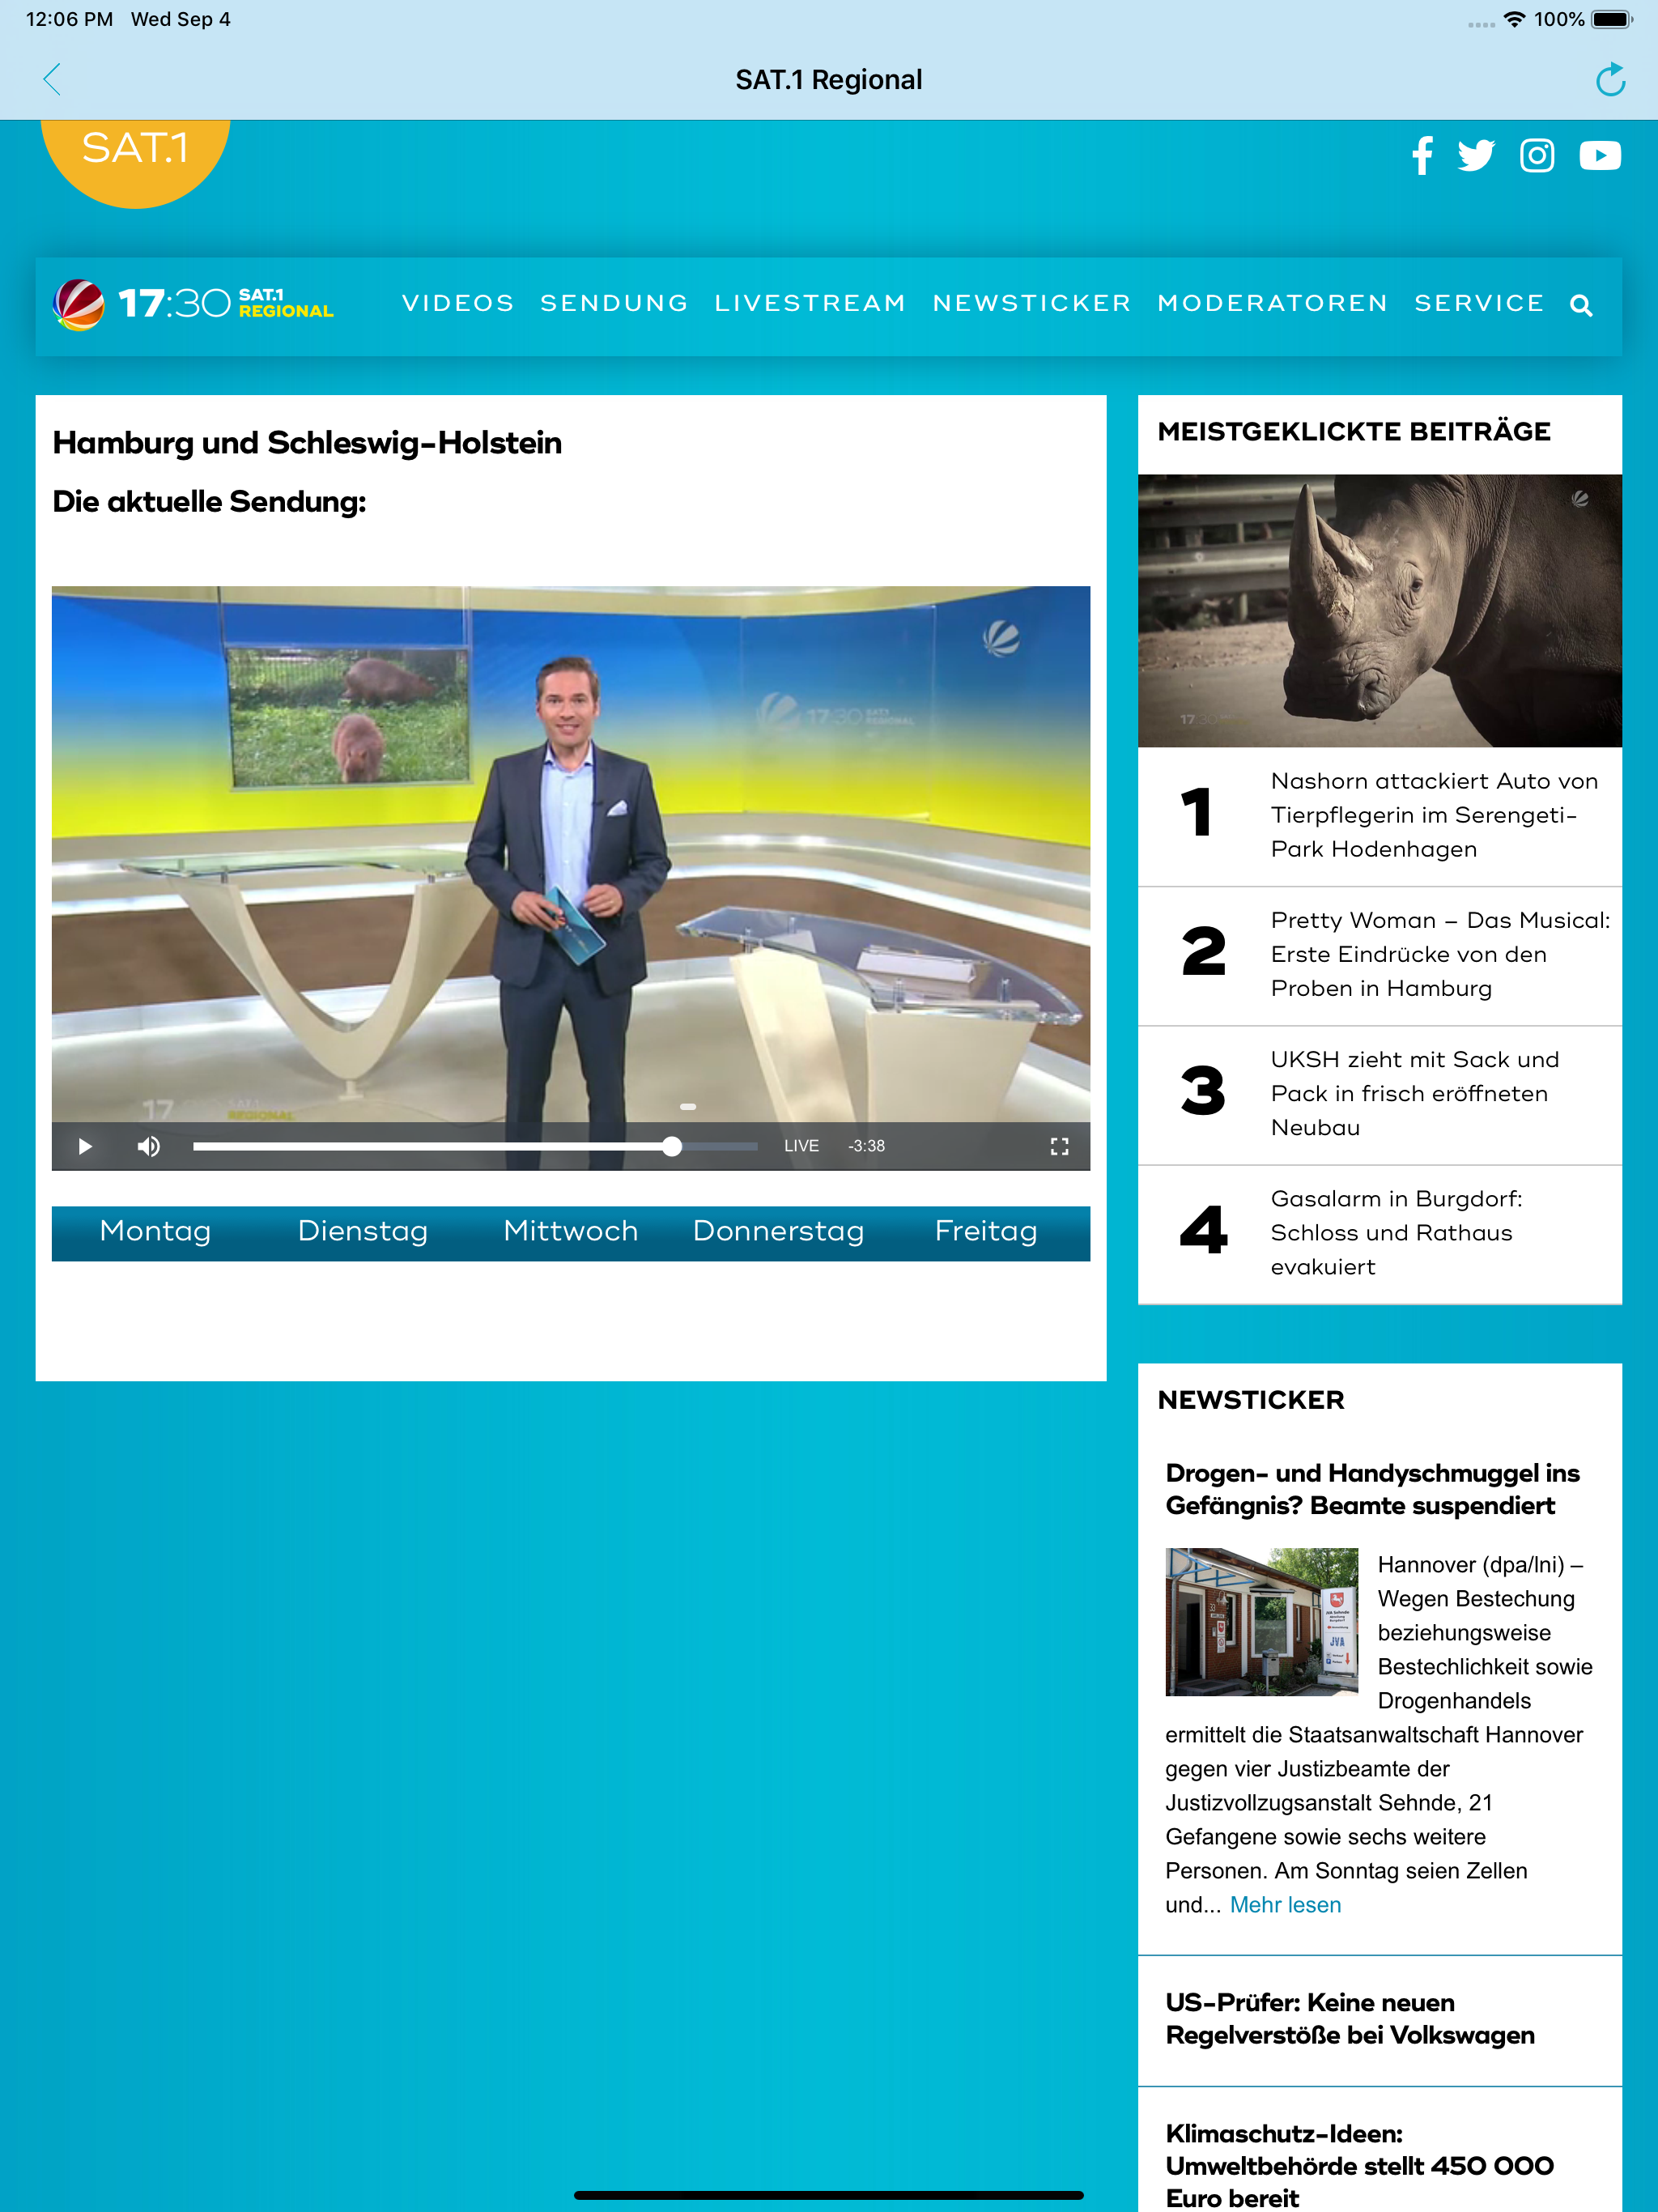Seek on the video progress bar
The height and width of the screenshot is (2212, 1658).
(x=475, y=1146)
